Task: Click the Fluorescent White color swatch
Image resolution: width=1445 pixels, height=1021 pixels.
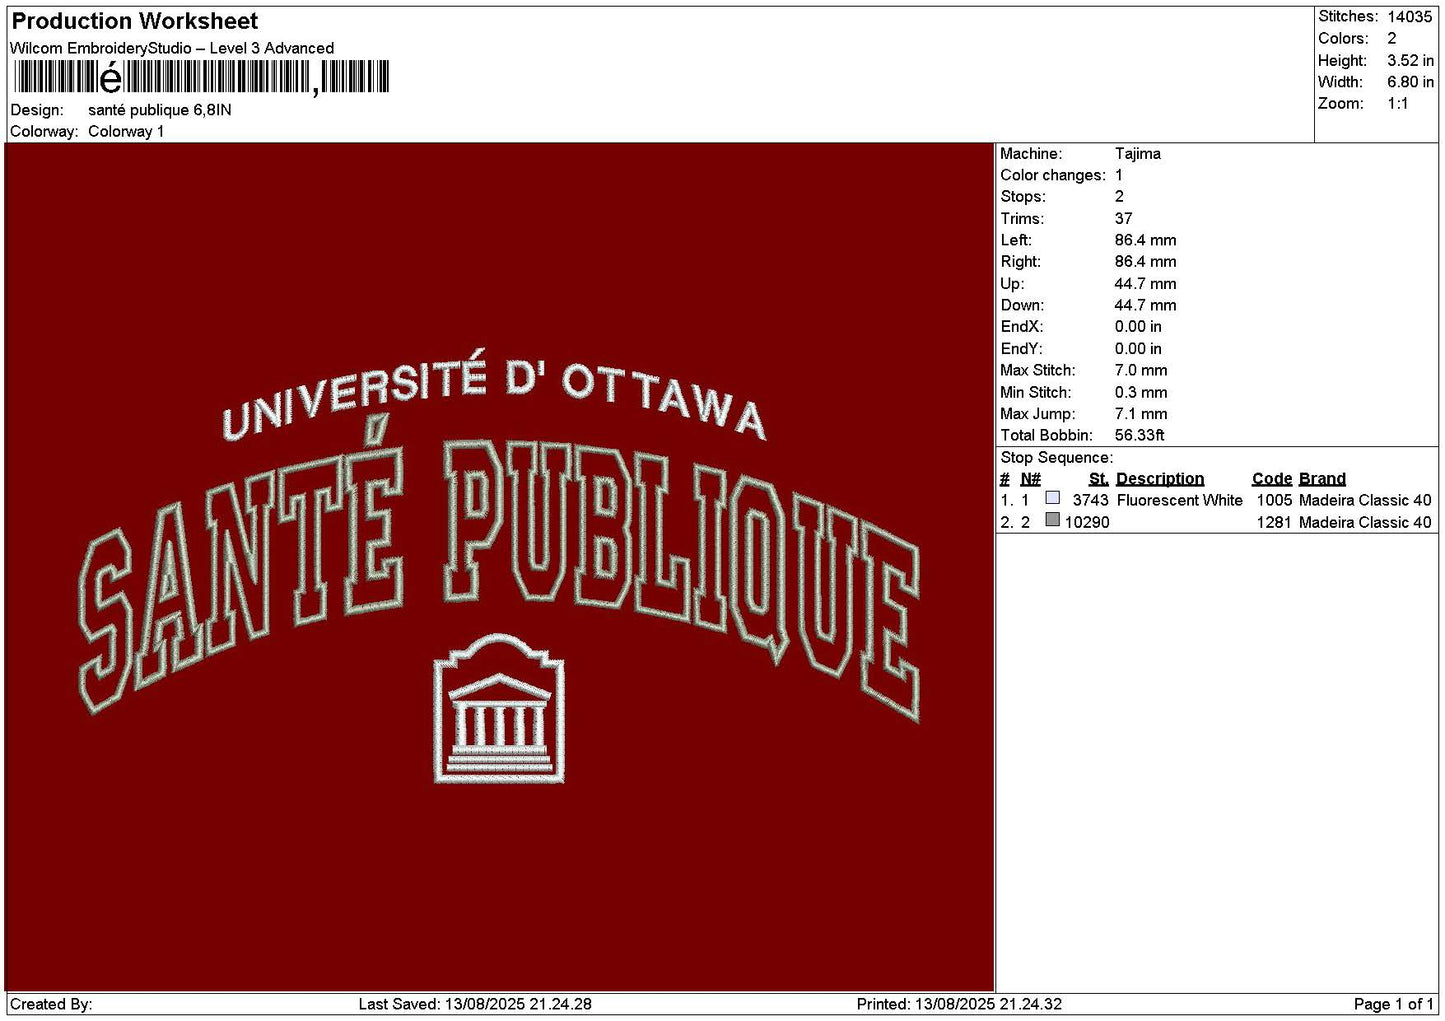Action: pos(1052,498)
